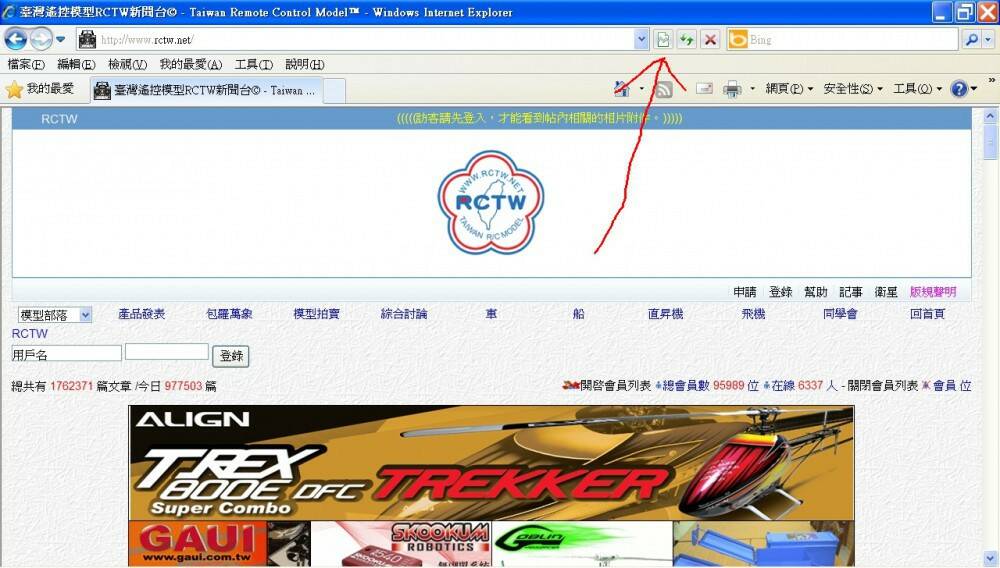Click the password input field

[166, 352]
